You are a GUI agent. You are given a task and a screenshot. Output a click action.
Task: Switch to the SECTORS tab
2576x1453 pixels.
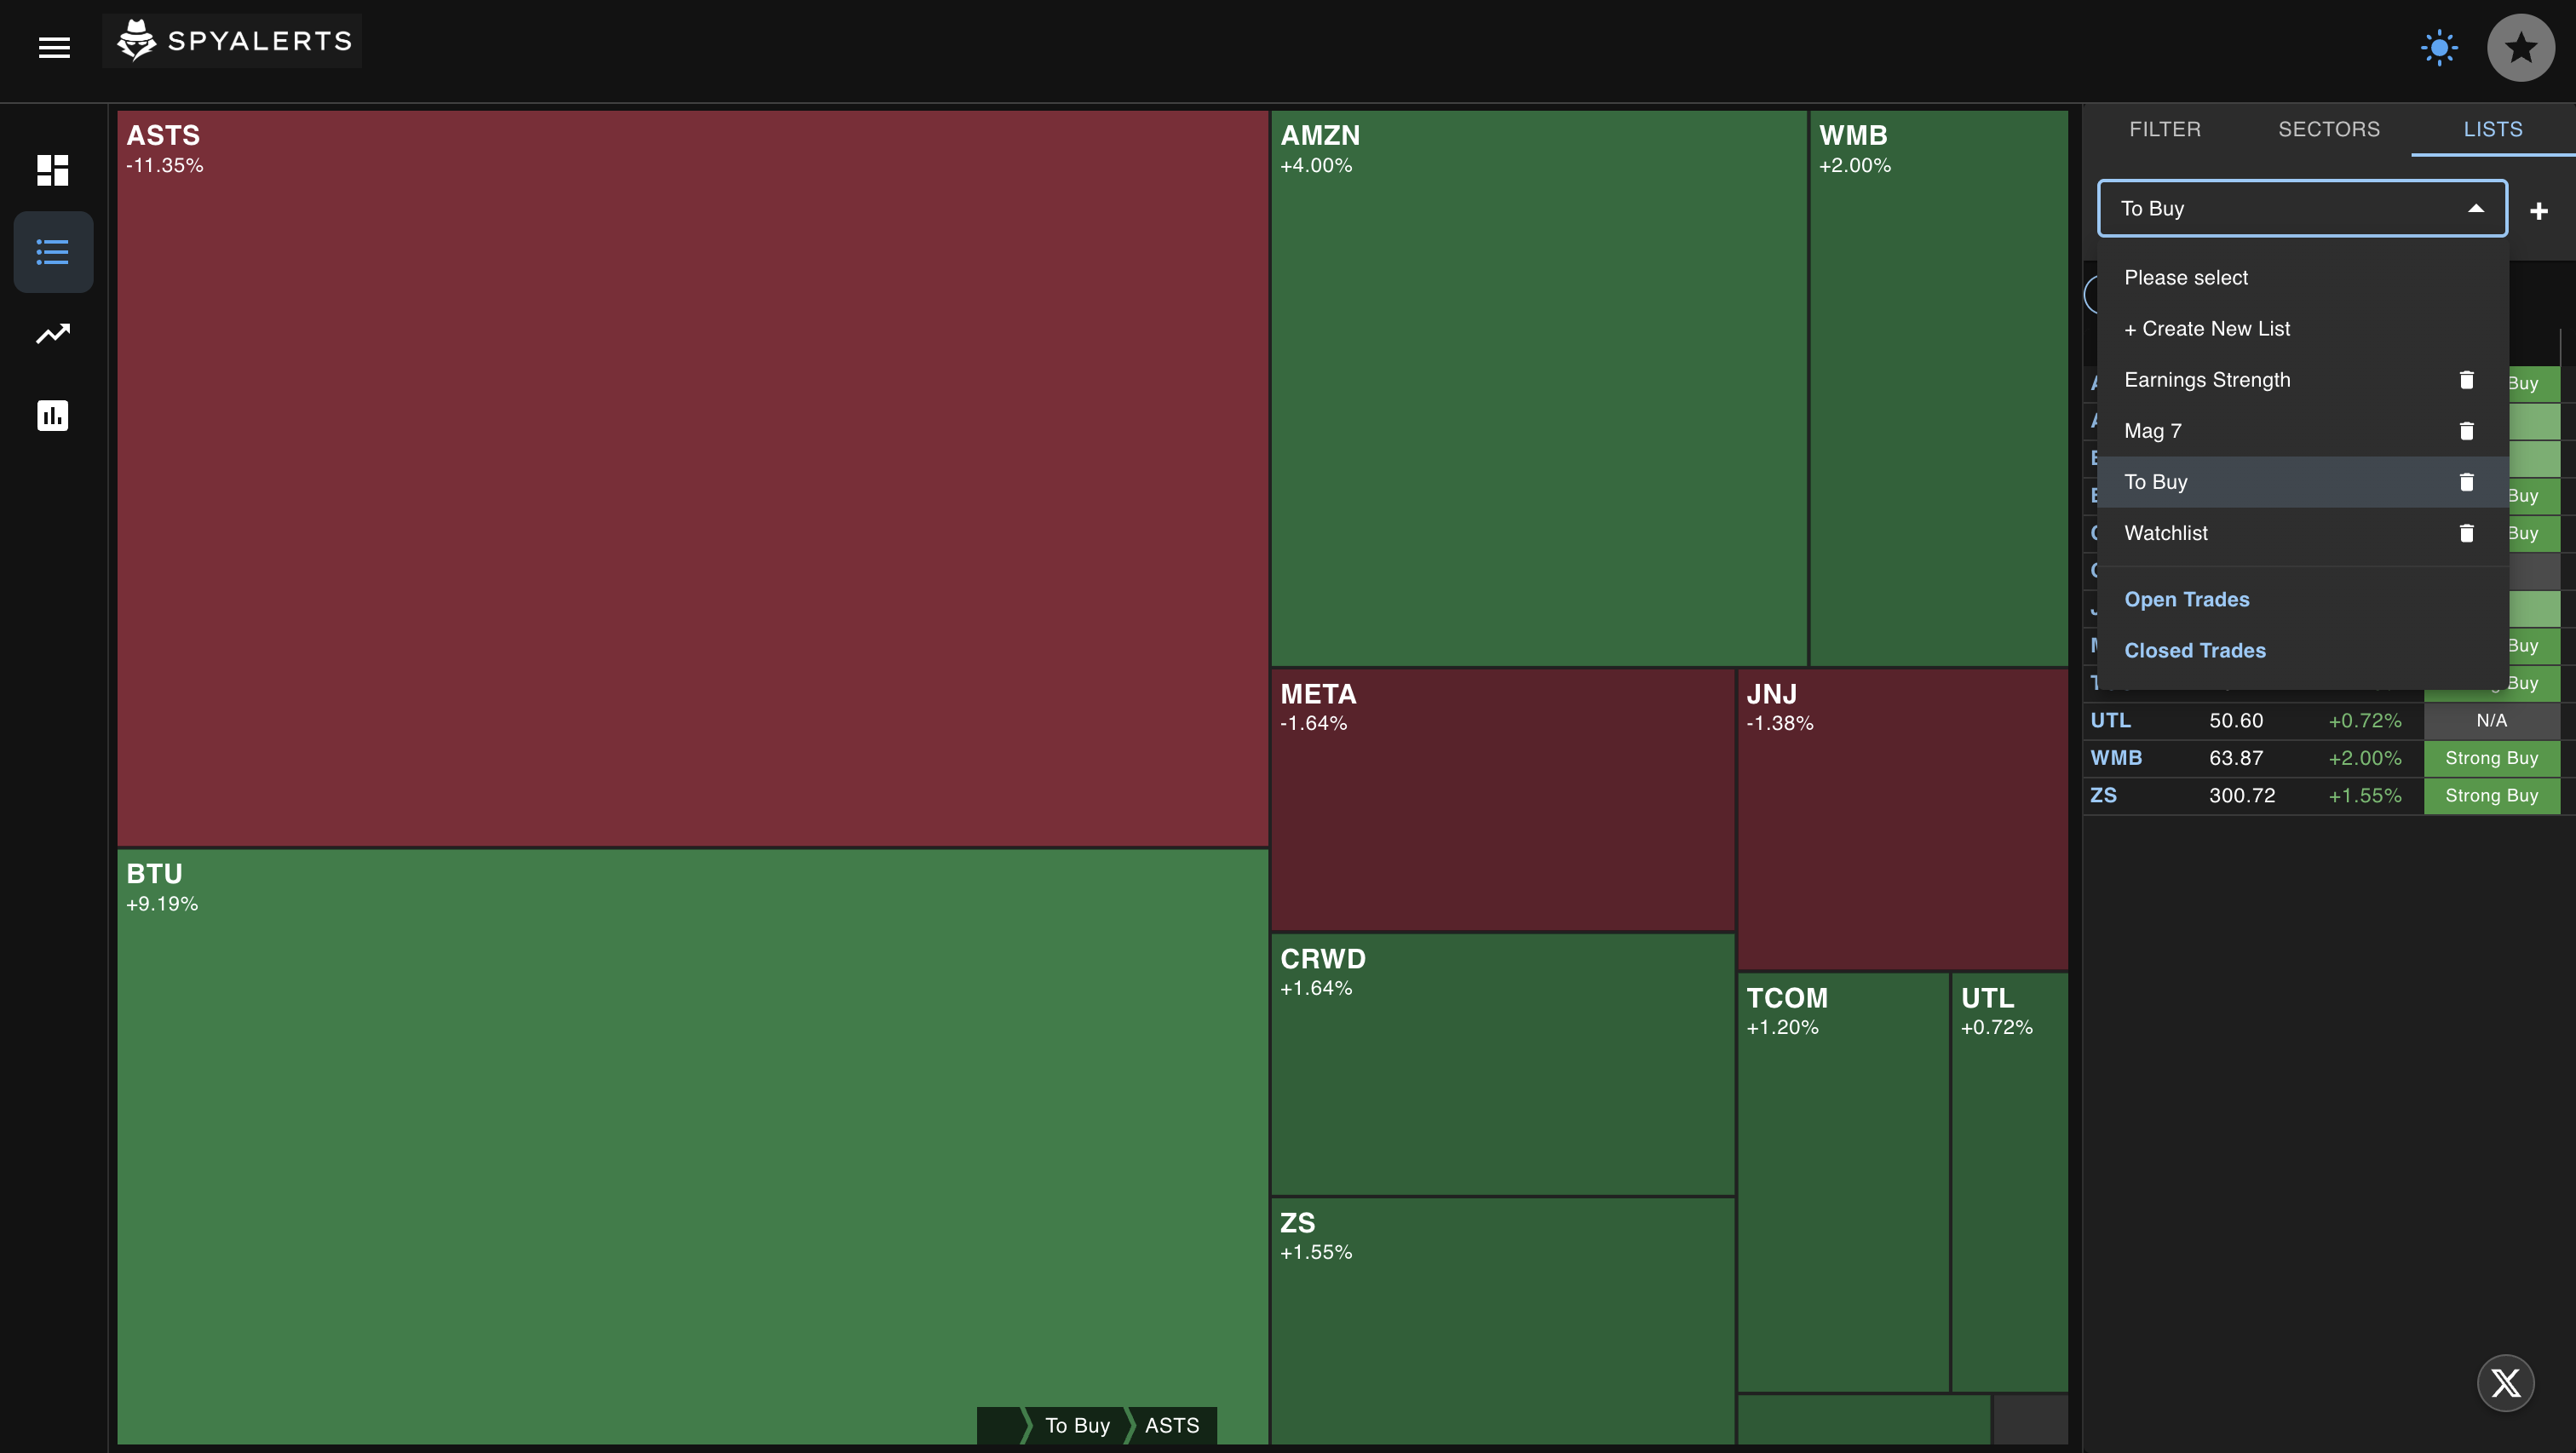tap(2329, 129)
